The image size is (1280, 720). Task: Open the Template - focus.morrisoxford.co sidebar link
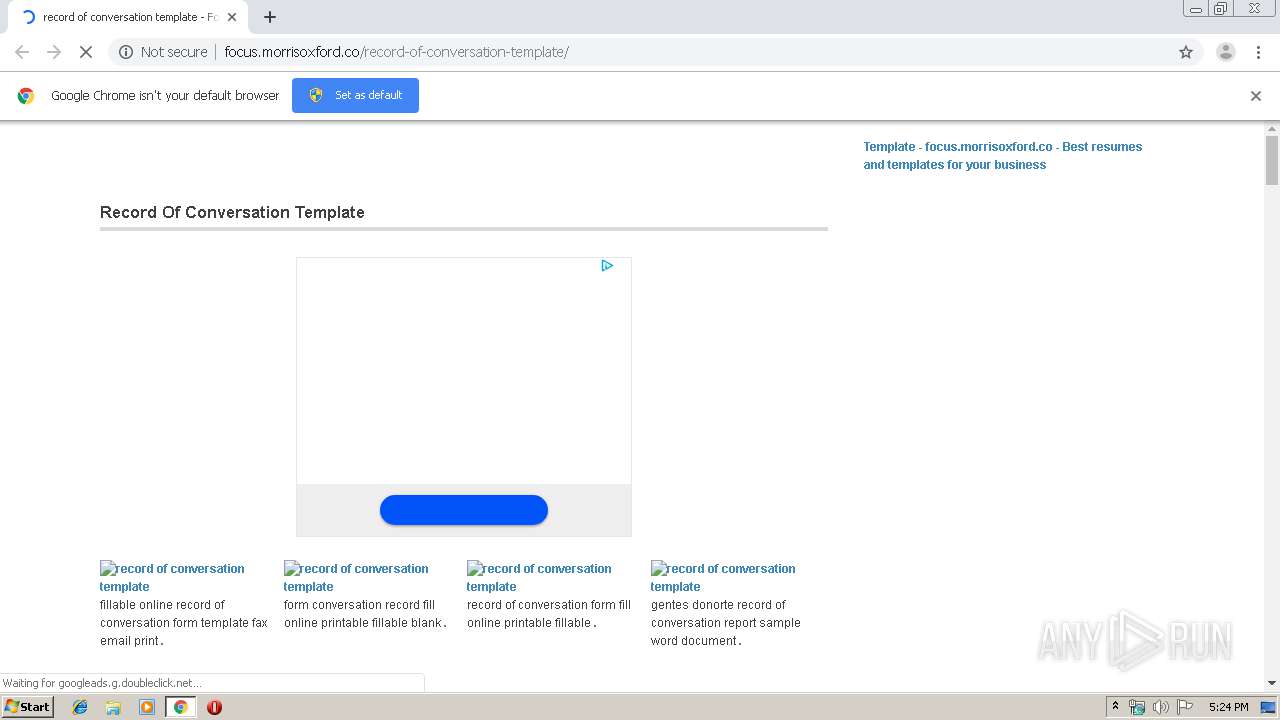1003,155
